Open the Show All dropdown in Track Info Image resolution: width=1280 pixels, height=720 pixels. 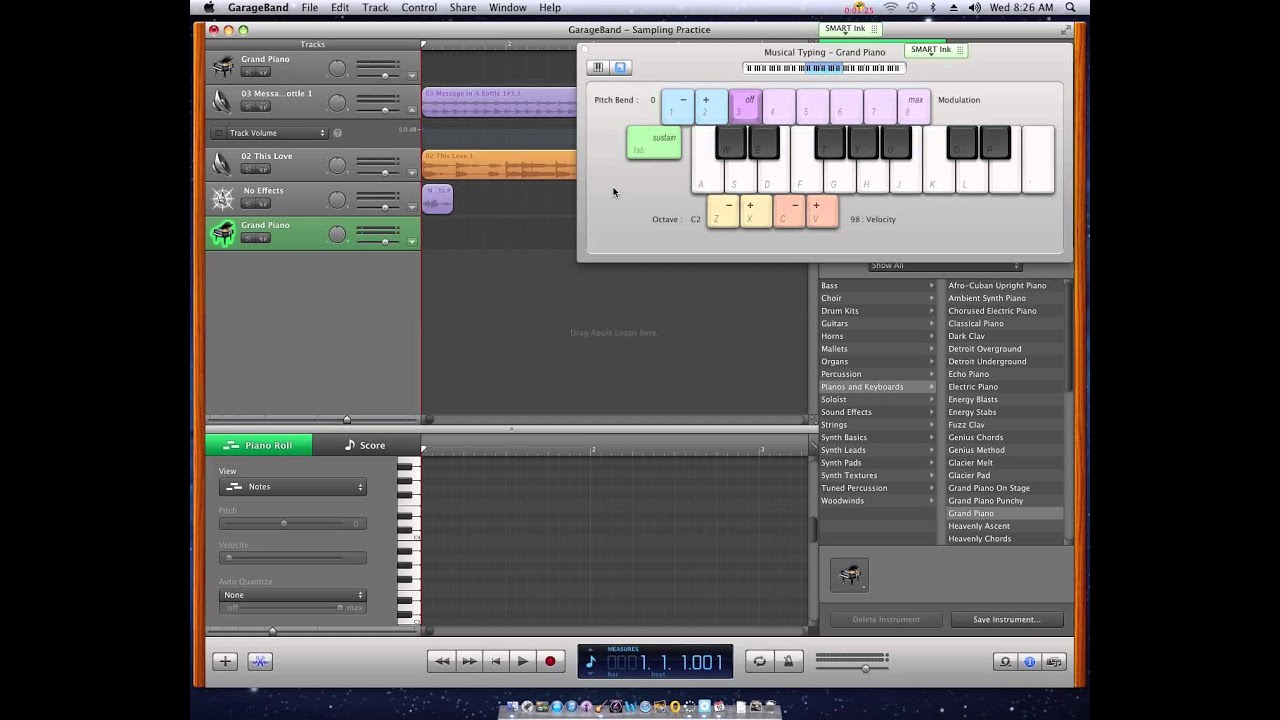click(945, 266)
